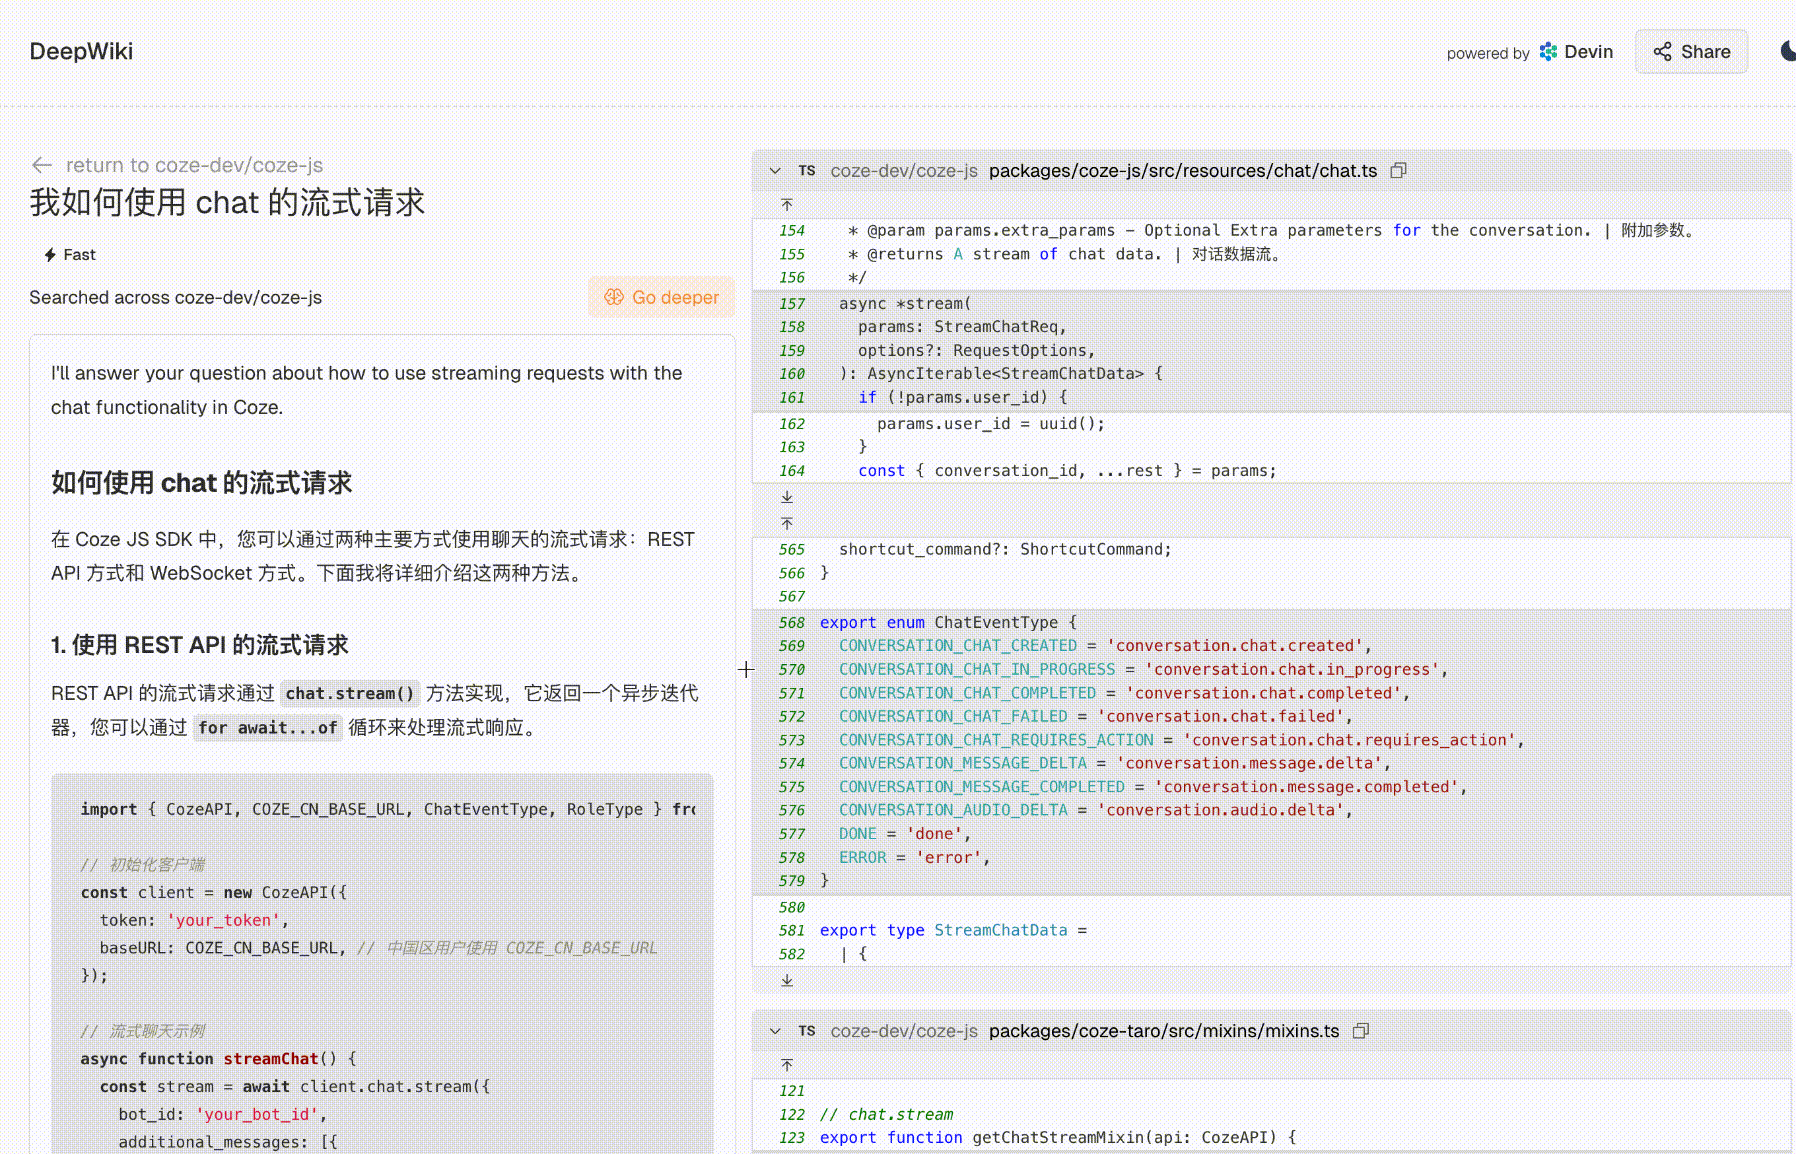Click the page title 我如何使用 chat 的流式请求
Screen dimensions: 1796x1154
pos(227,203)
